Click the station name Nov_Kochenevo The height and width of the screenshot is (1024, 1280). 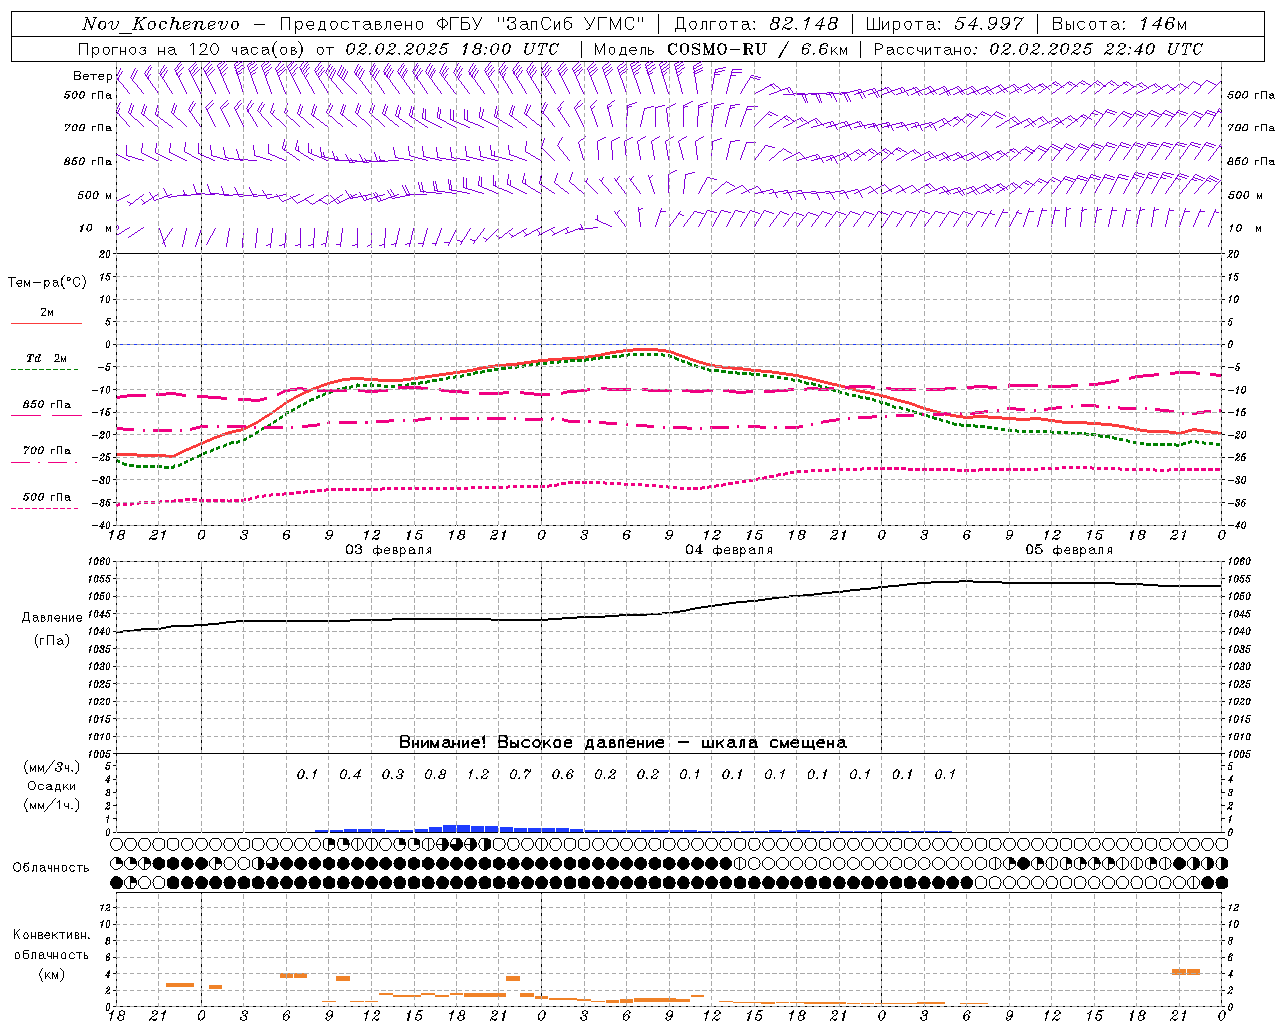(160, 24)
